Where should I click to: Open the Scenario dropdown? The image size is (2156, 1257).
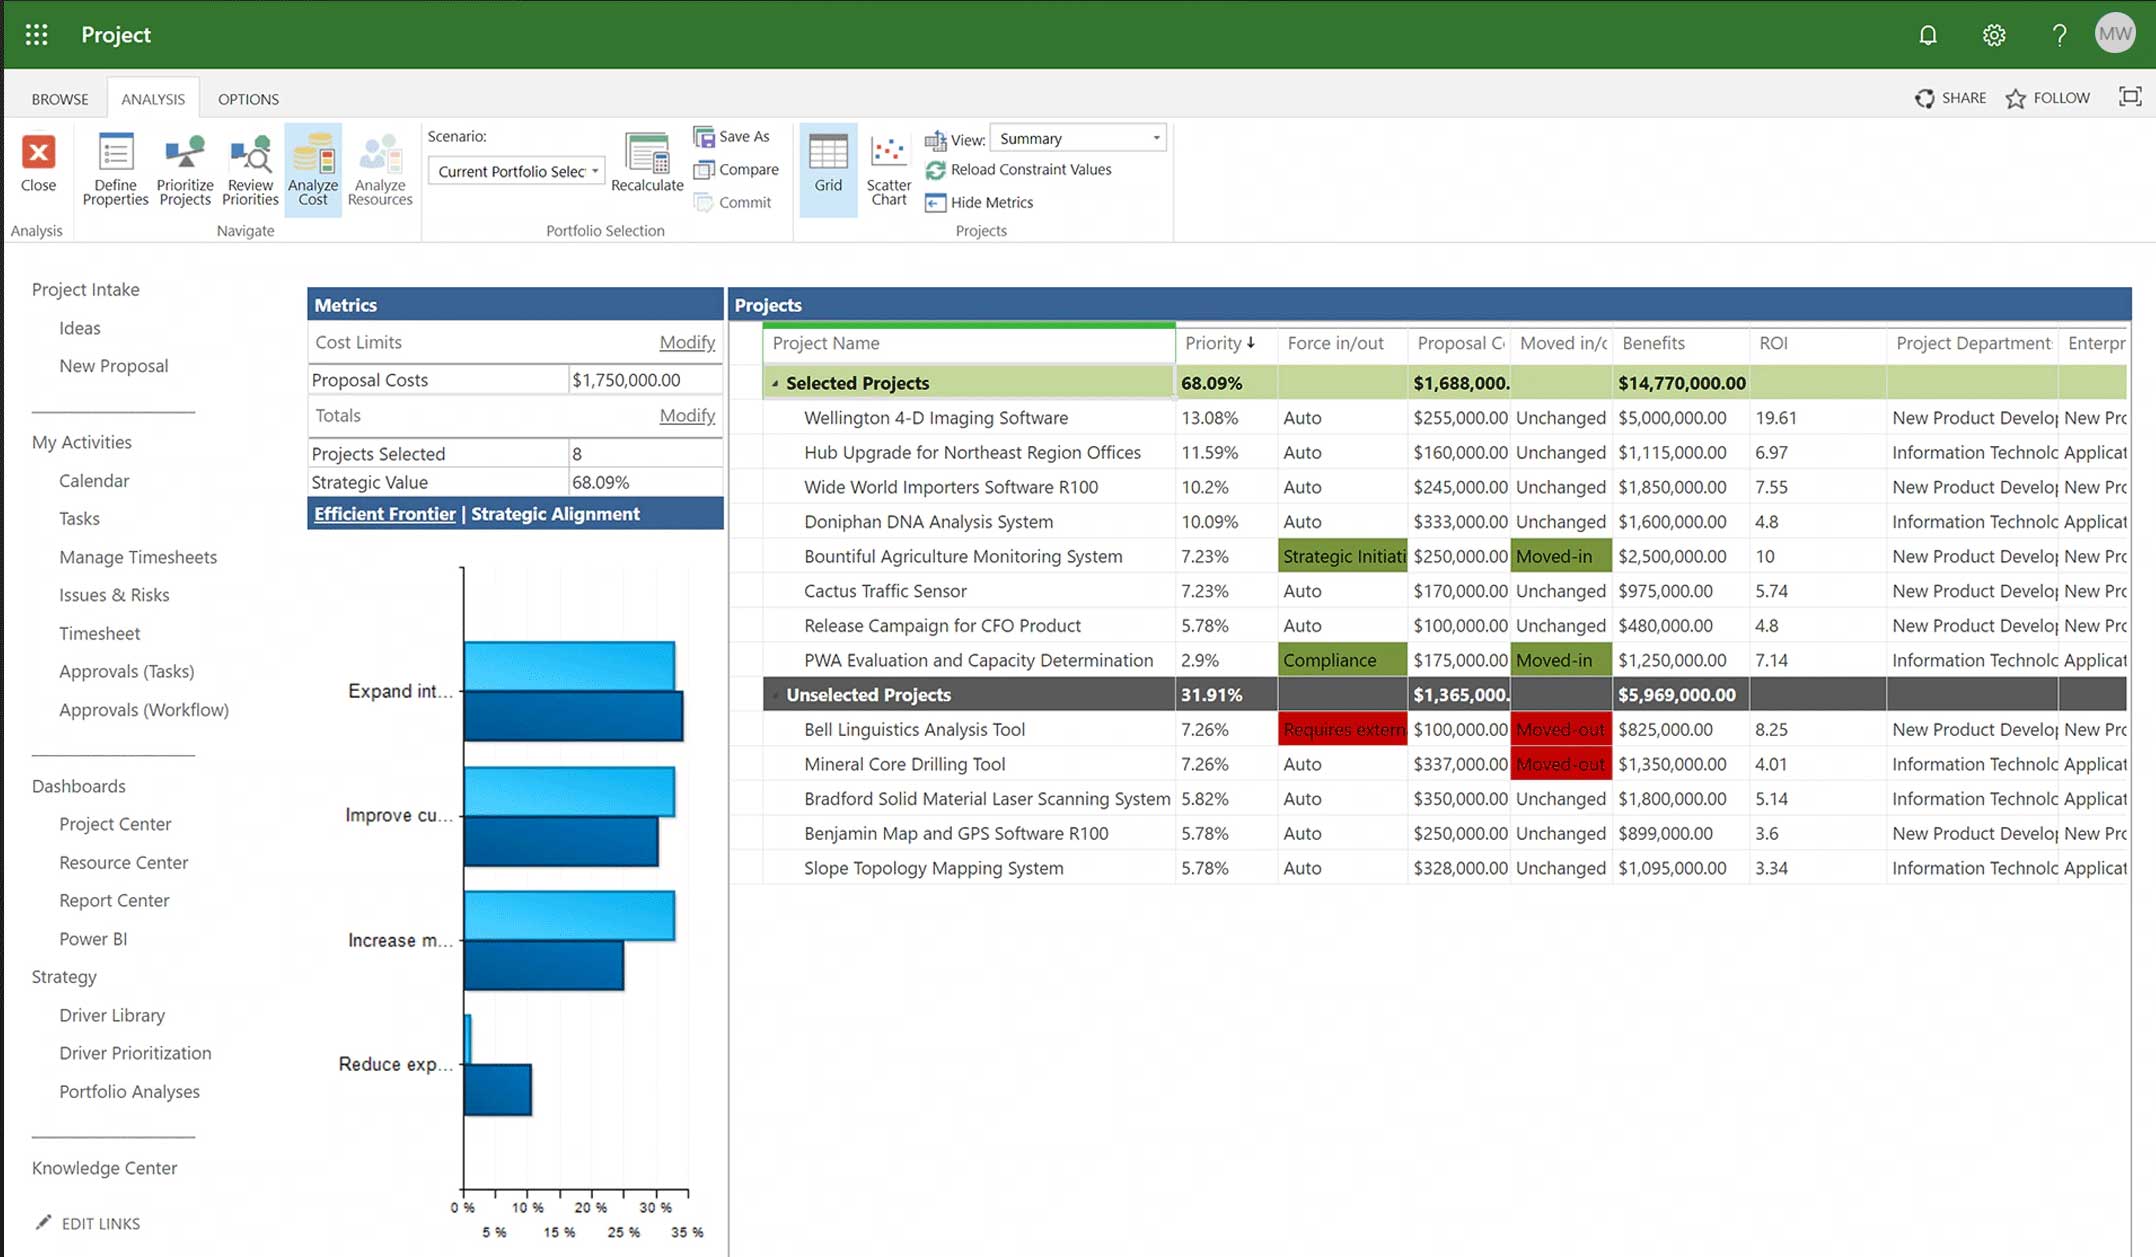point(516,171)
